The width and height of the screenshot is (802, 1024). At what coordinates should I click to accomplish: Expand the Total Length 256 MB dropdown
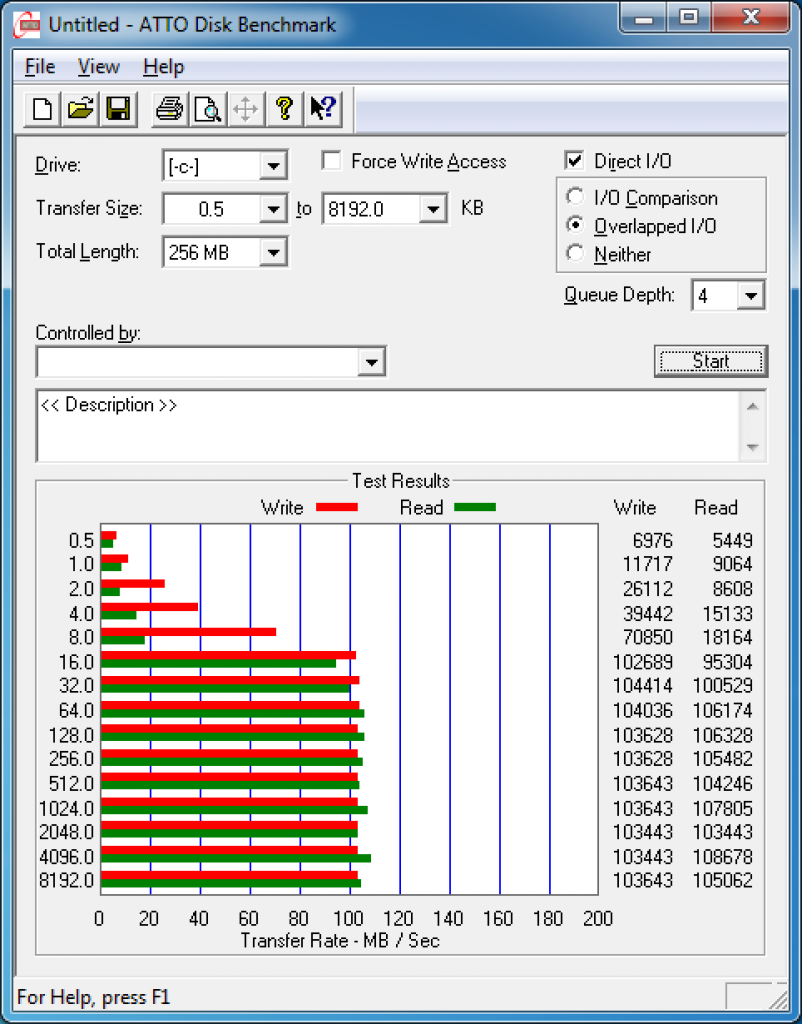click(x=273, y=252)
